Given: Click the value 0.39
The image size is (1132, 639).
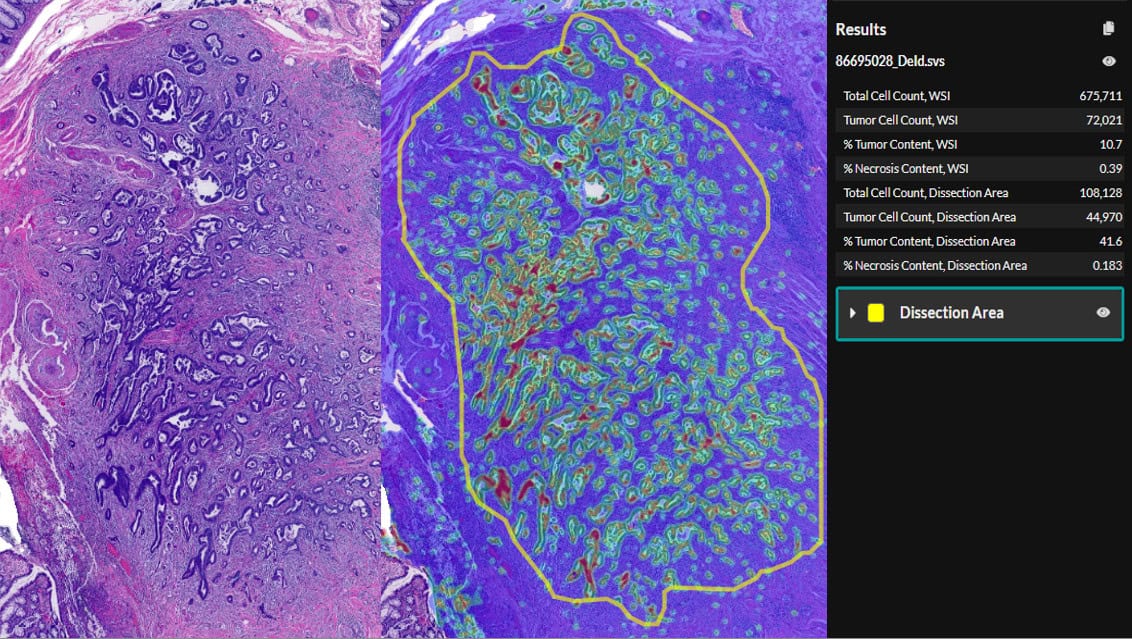Looking at the screenshot, I should coord(1110,168).
